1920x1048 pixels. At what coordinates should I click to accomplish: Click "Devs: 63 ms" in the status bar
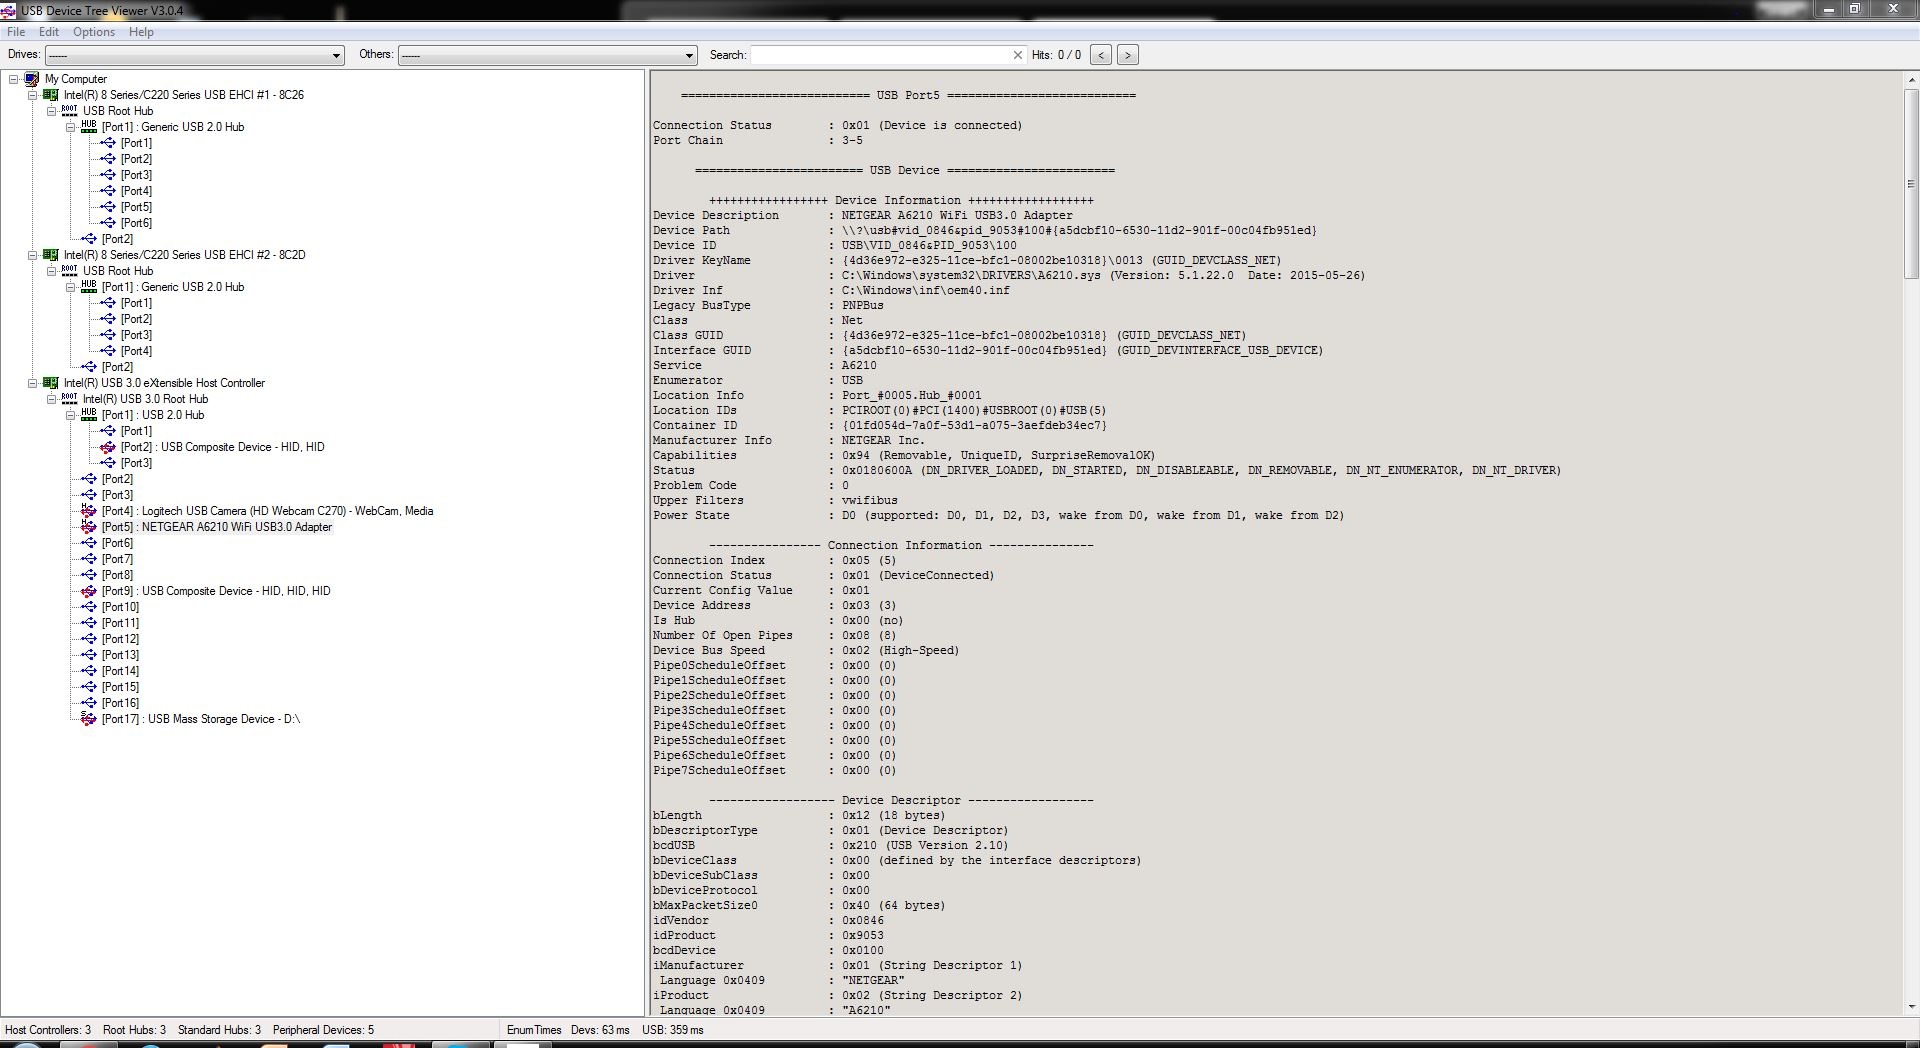point(600,1030)
